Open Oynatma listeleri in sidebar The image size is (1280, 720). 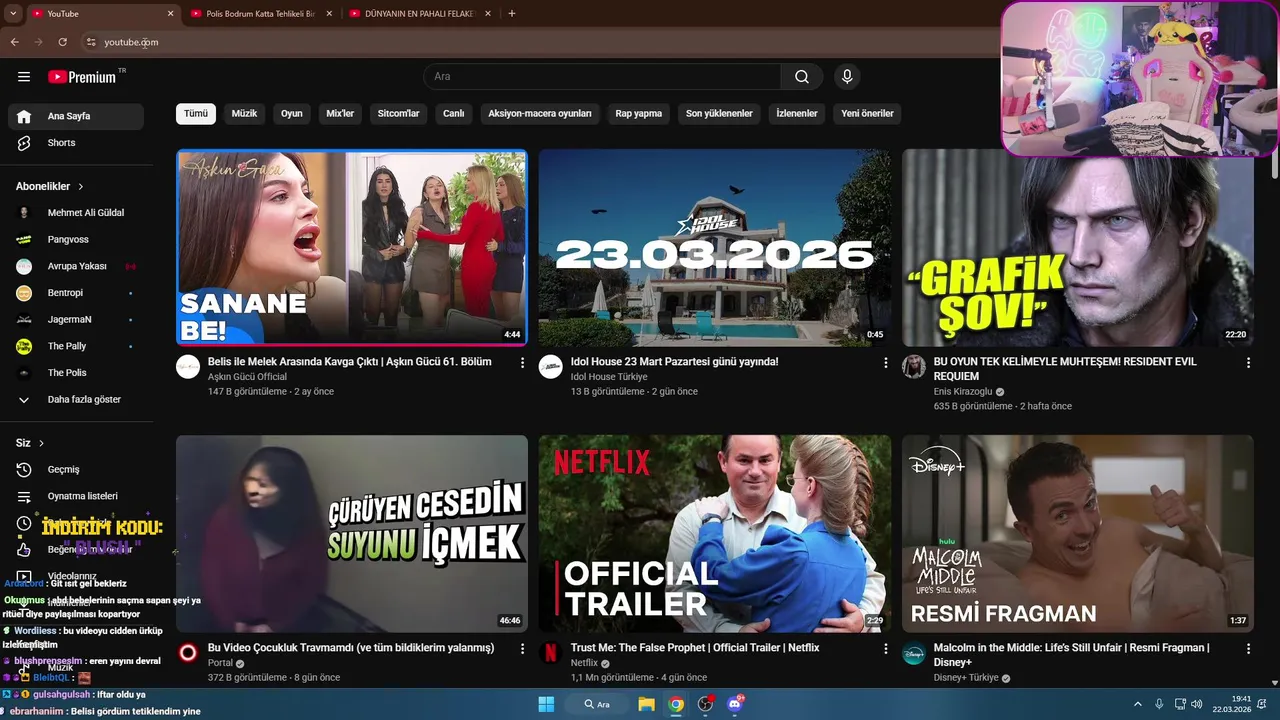click(x=76, y=496)
